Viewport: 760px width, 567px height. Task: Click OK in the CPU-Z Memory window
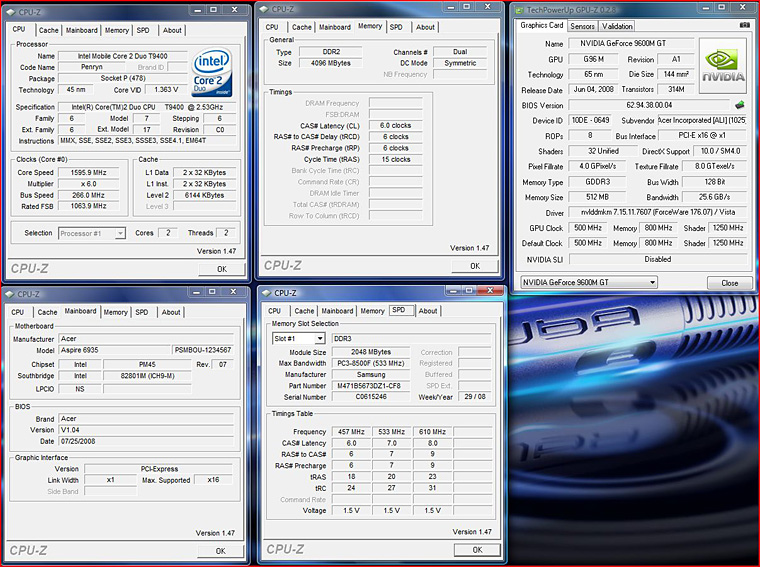(x=475, y=266)
